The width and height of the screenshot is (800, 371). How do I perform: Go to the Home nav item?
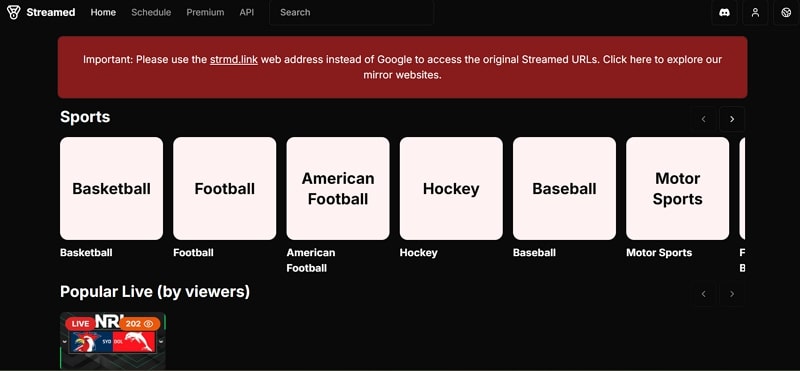pos(103,12)
